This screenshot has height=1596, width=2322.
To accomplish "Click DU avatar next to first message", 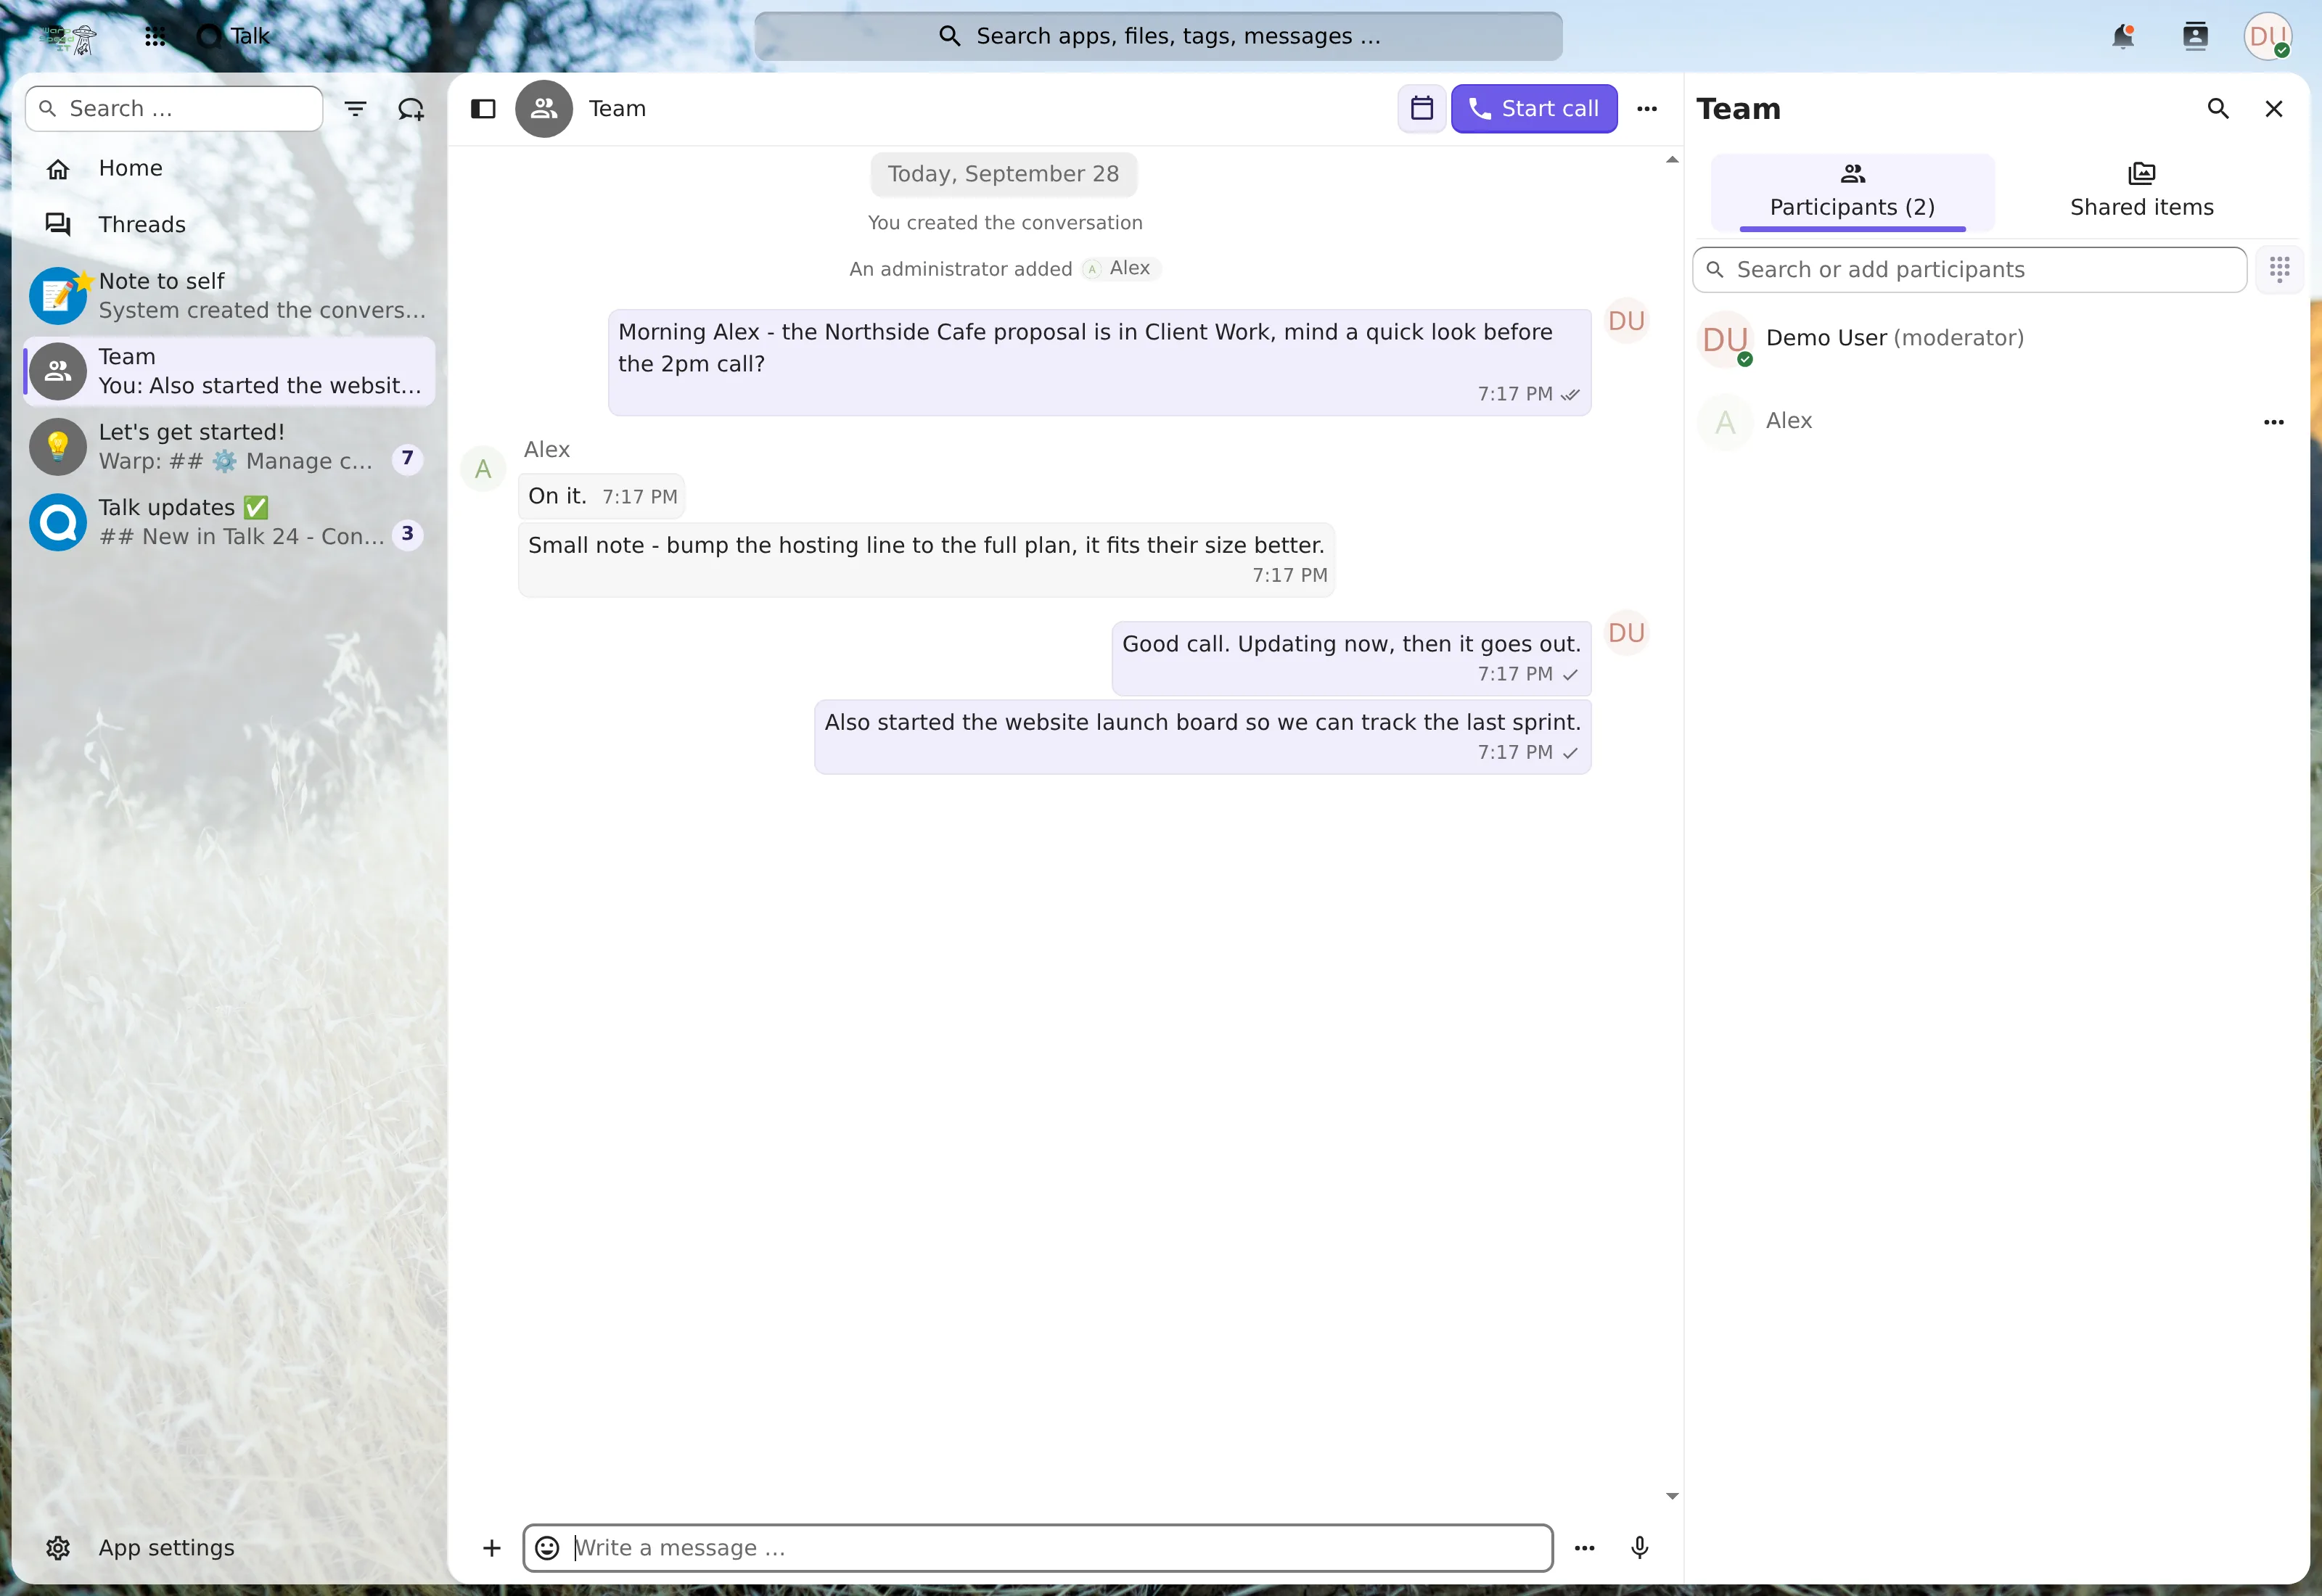I will pos(1626,321).
